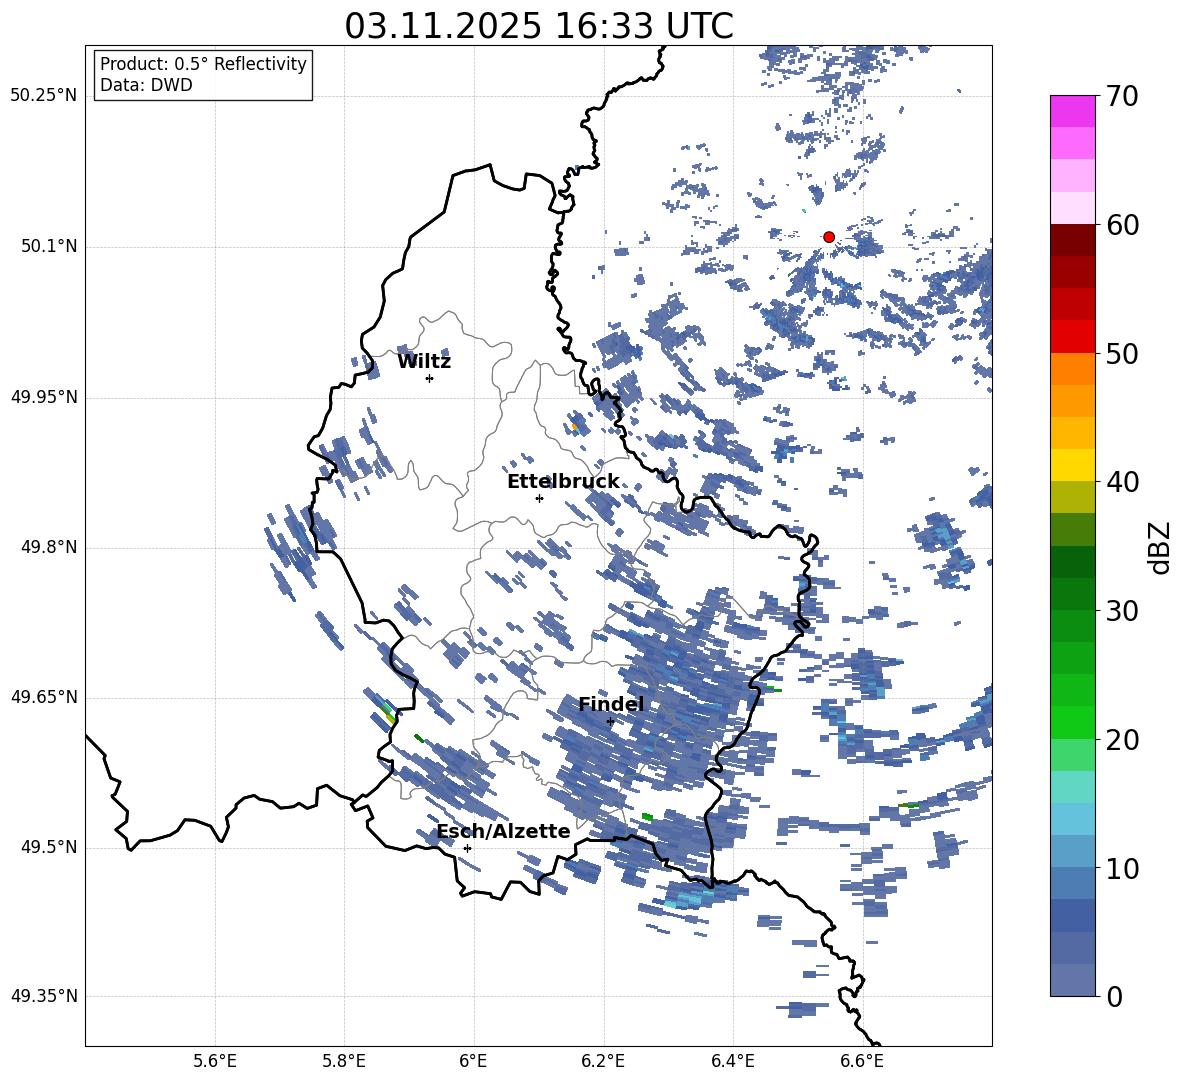Click the 5.8°E longitude label
The height and width of the screenshot is (1081, 1184).
click(x=344, y=1061)
